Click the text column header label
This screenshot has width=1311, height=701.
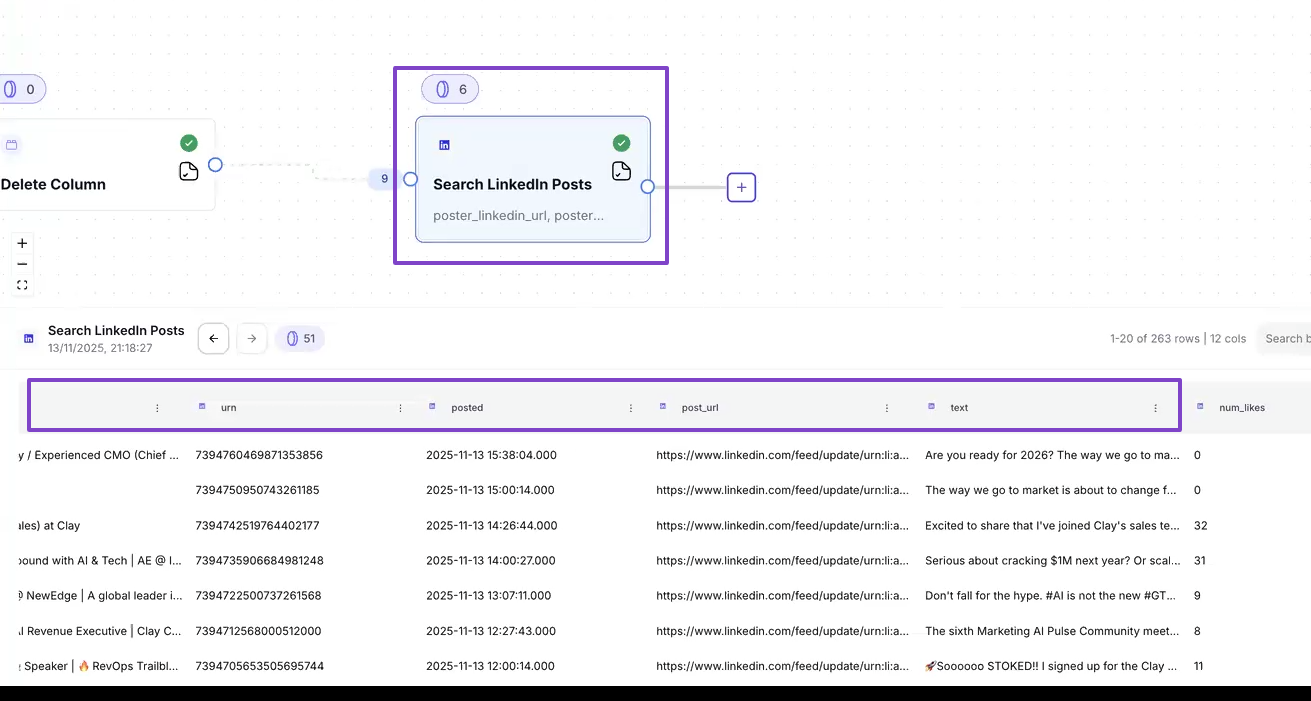[x=959, y=408]
